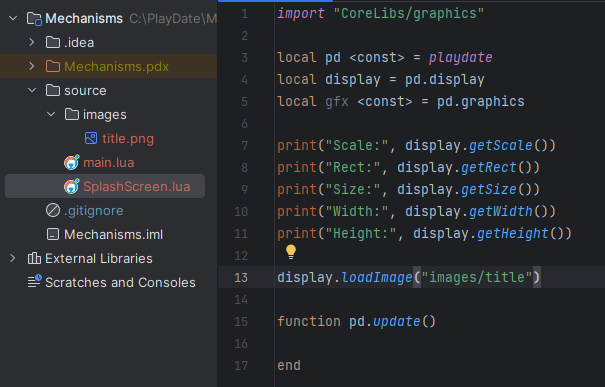Click the title.png image file icon

[x=91, y=138]
